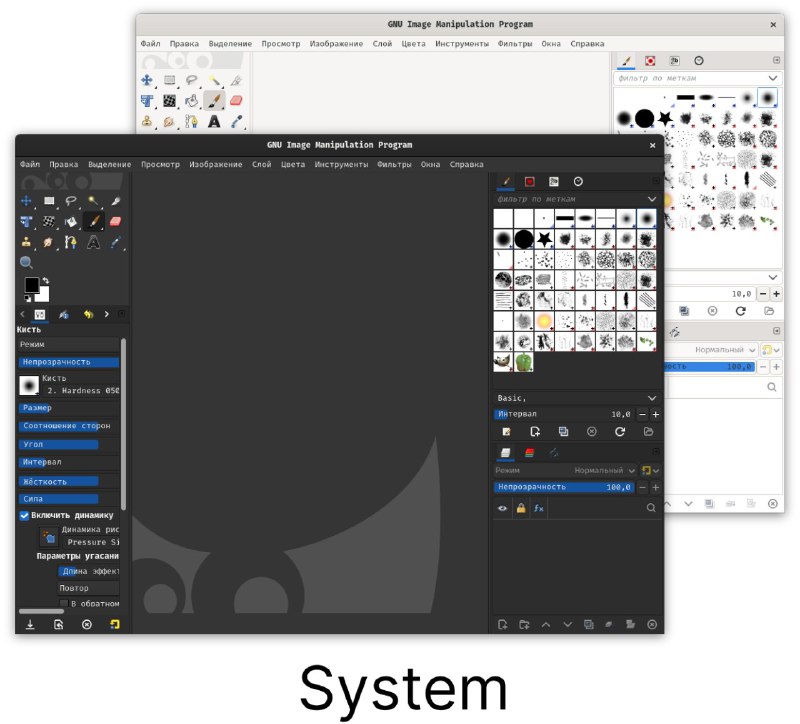The width and height of the screenshot is (800, 724).
Task: Select the Eraser tool in light window
Action: (x=236, y=101)
